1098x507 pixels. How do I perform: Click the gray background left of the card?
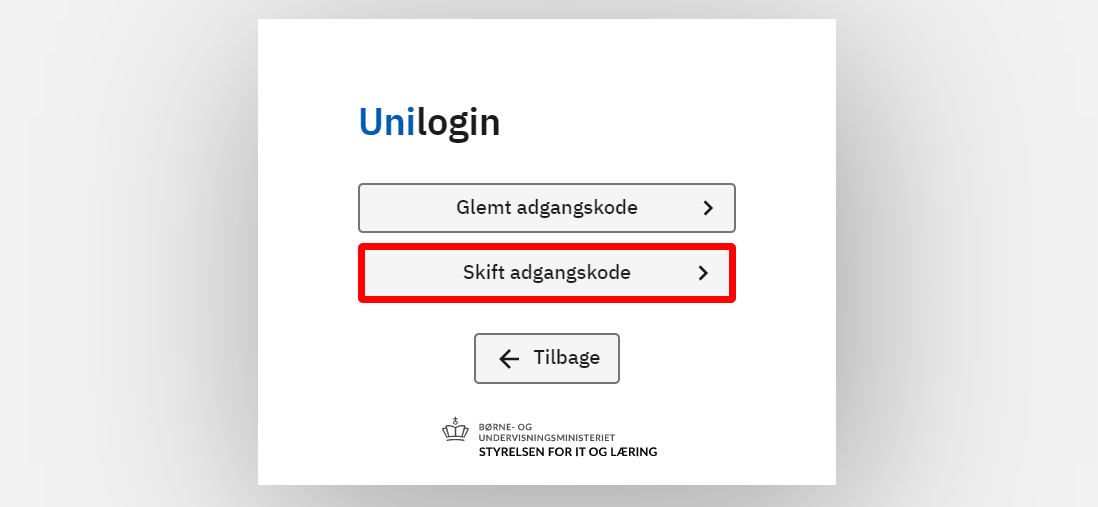coord(128,250)
